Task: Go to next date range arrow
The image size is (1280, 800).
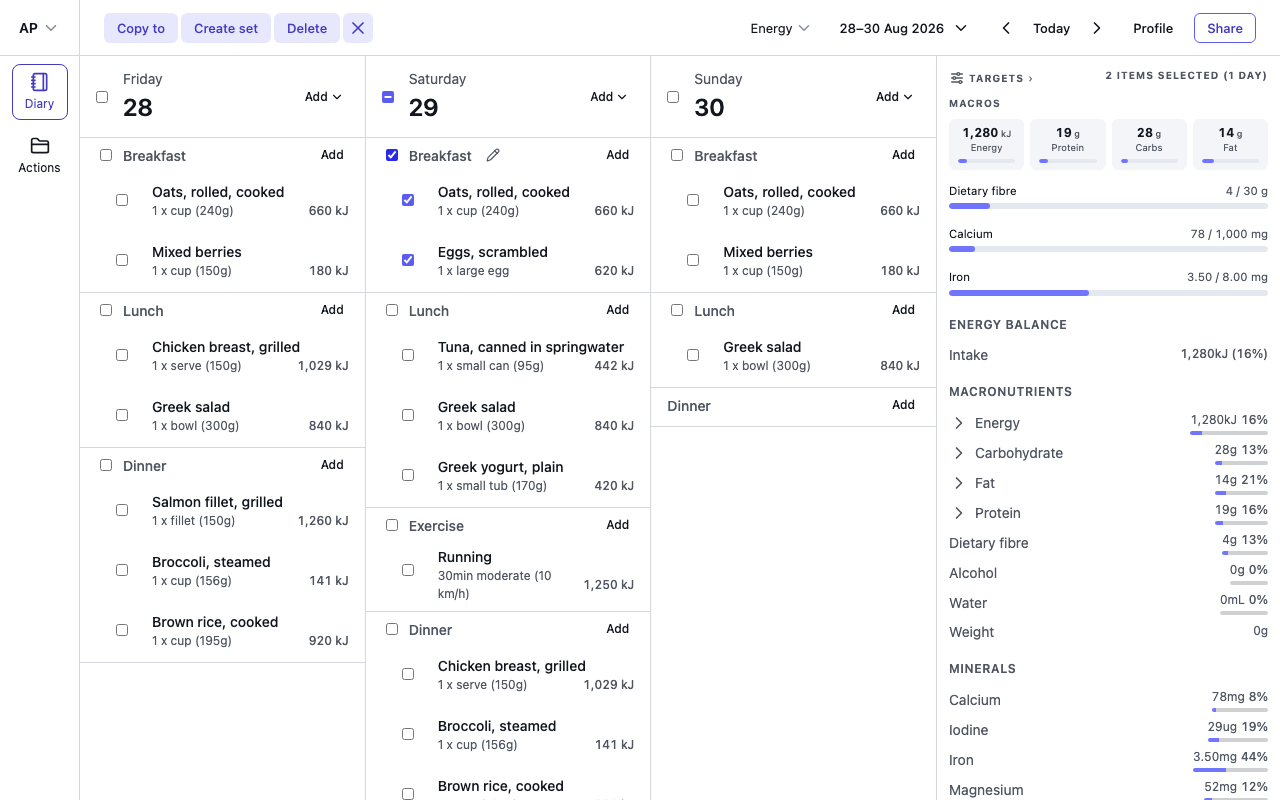Action: (1097, 28)
